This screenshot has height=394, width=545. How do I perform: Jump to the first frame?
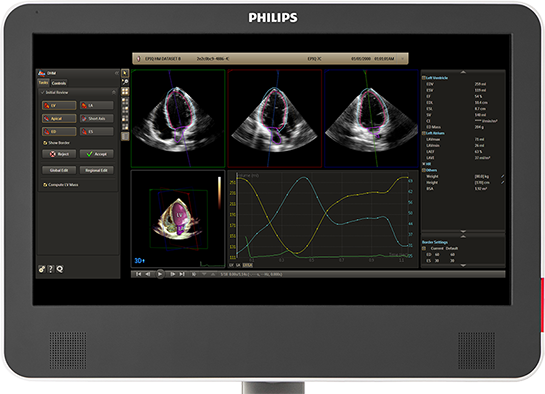click(x=138, y=274)
